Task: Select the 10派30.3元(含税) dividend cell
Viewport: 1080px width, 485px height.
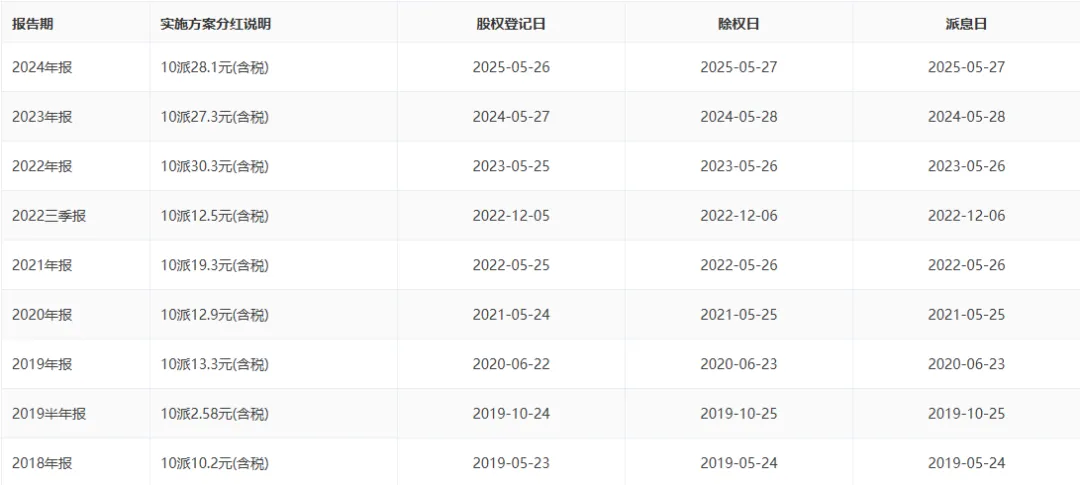Action: click(x=215, y=166)
